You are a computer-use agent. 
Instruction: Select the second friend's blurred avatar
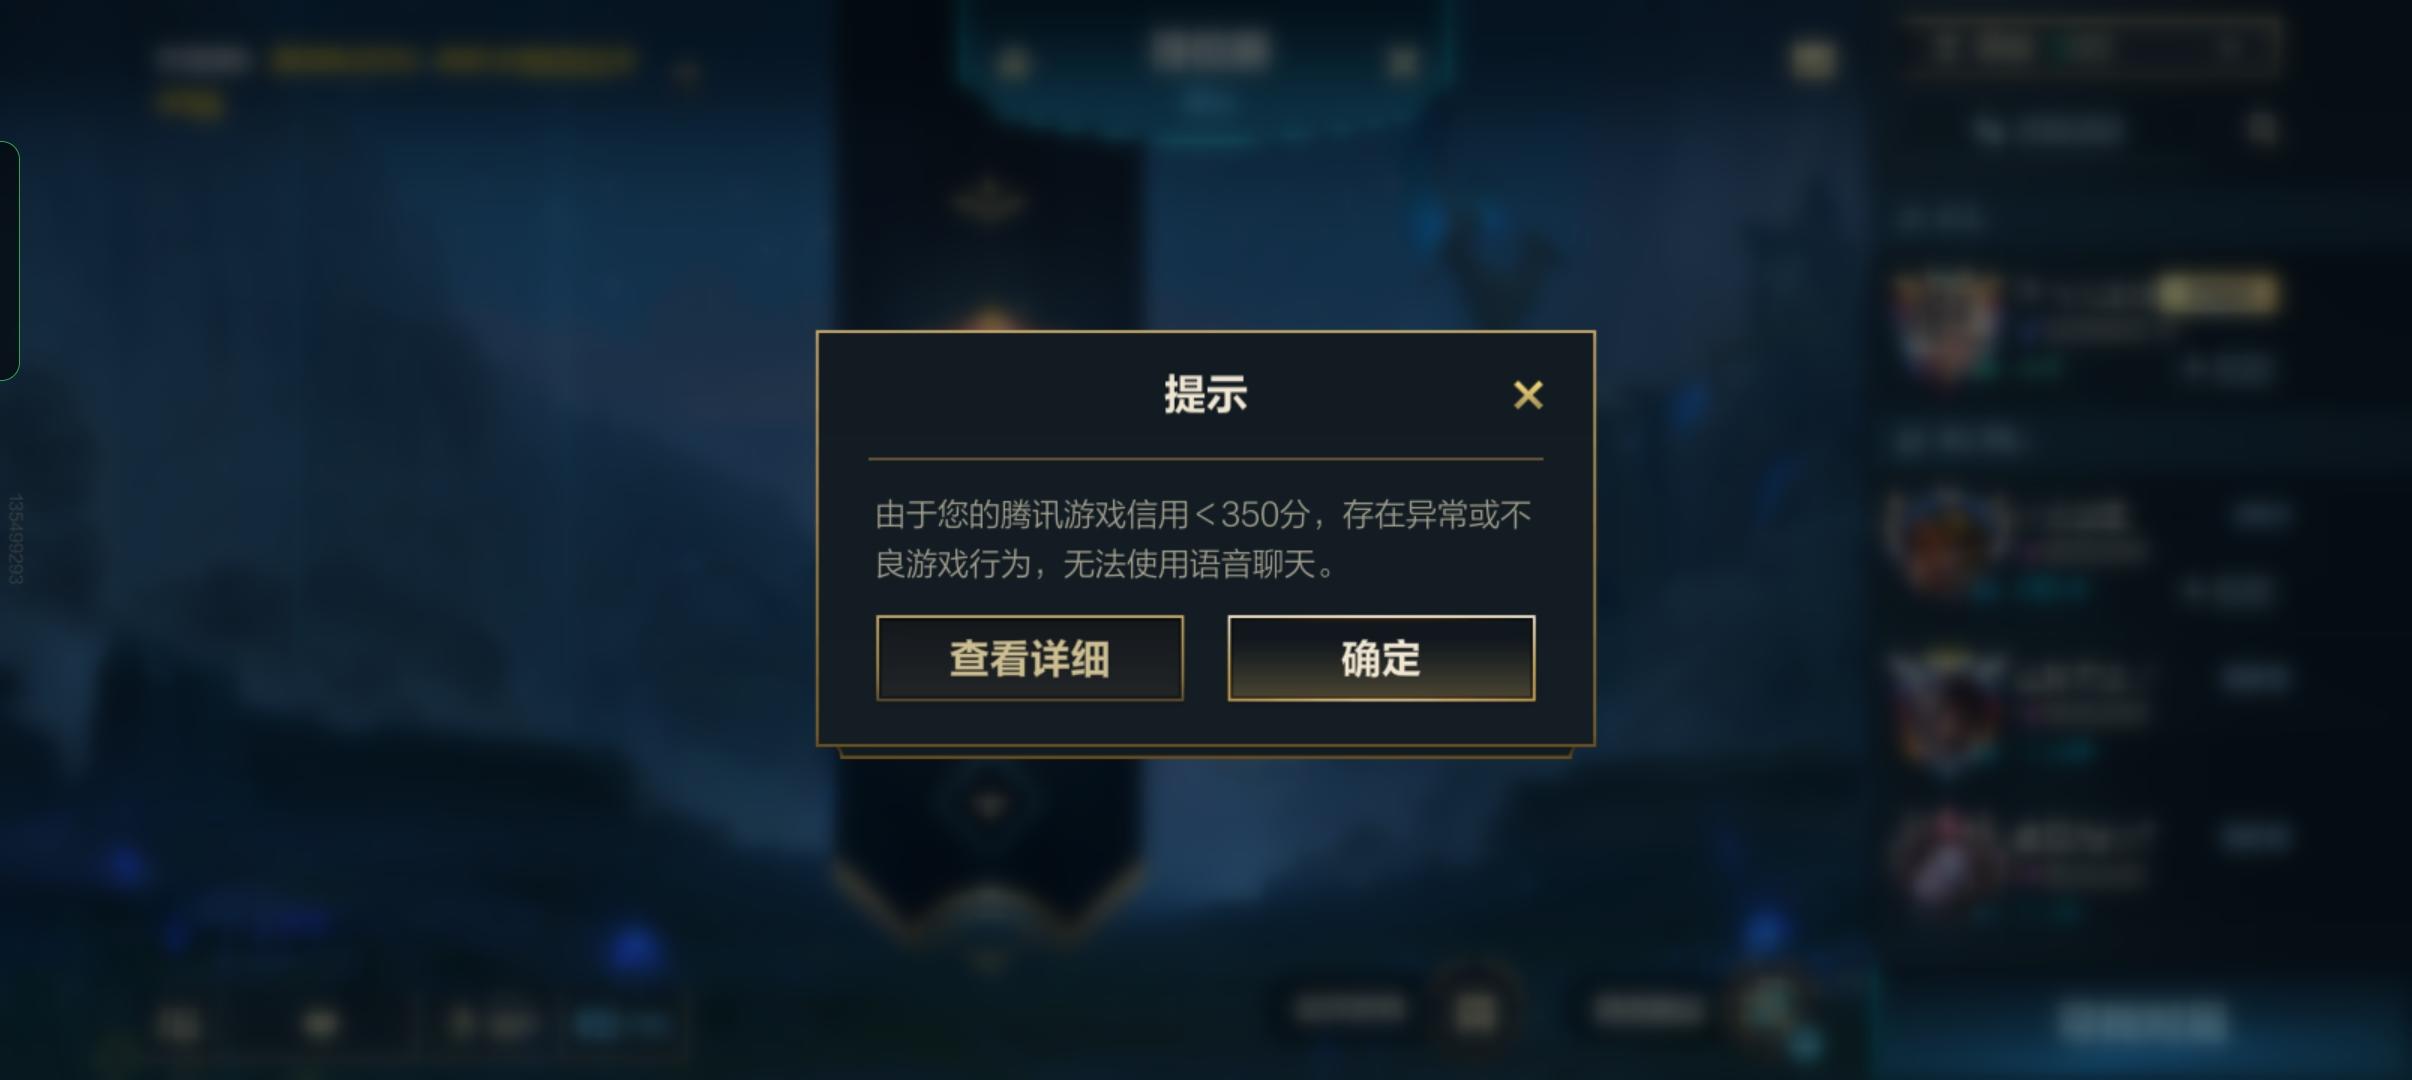[x=1946, y=540]
